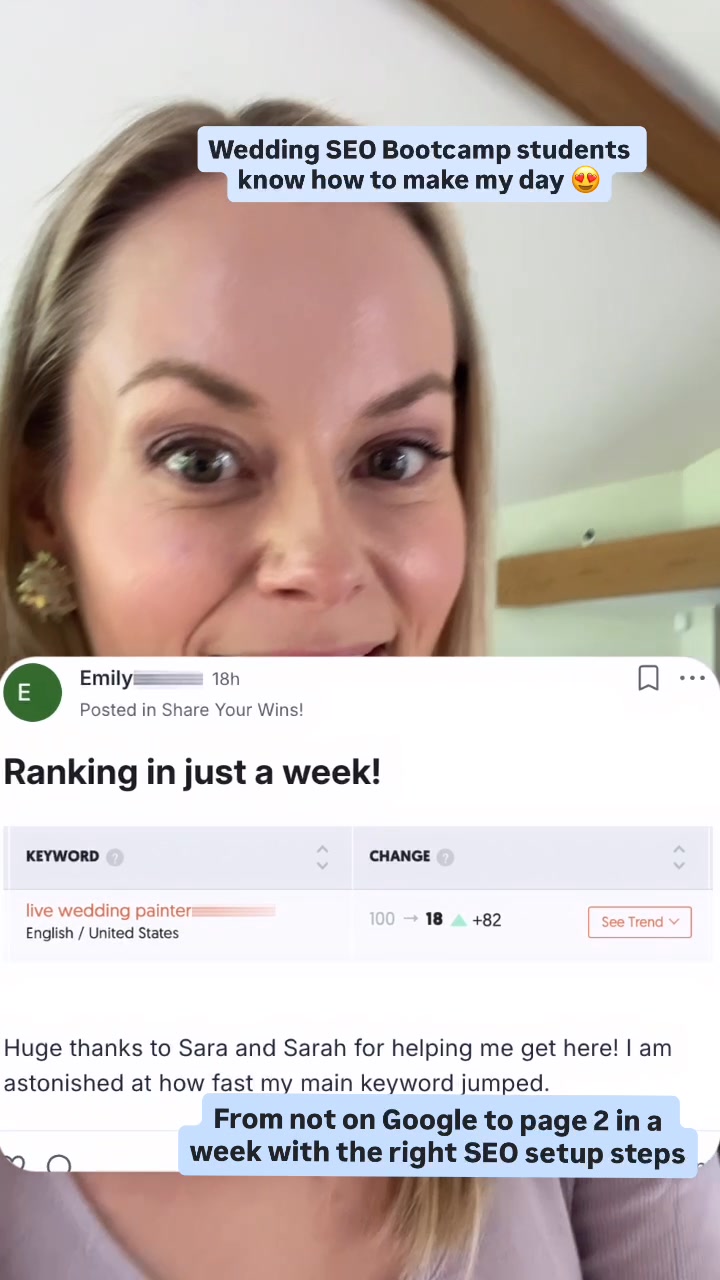This screenshot has width=720, height=1280.
Task: Click the help icon beside CHANGE
Action: [445, 857]
